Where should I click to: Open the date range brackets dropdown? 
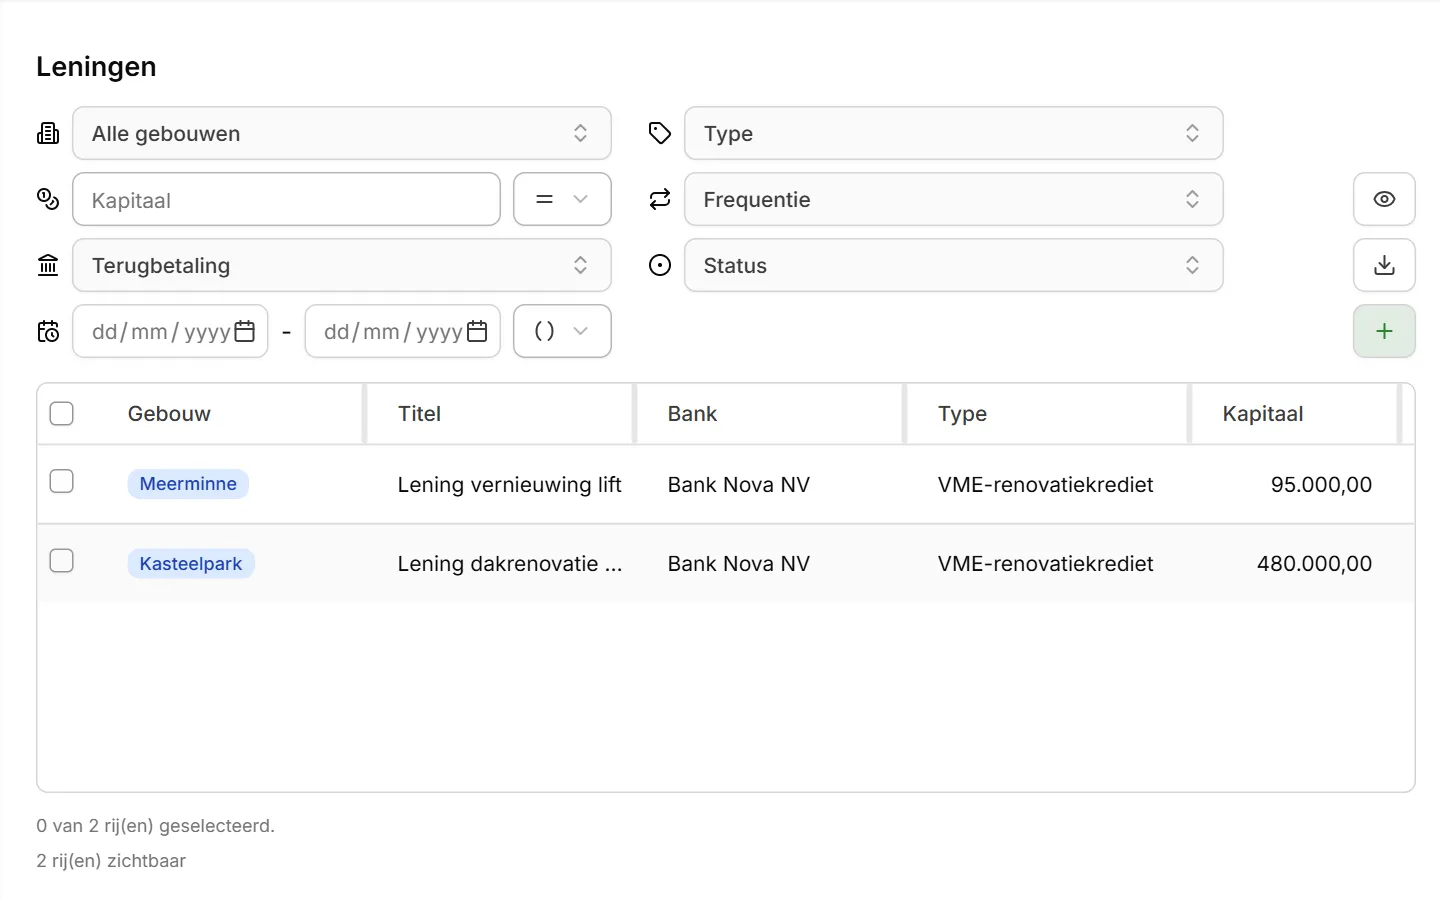[562, 331]
